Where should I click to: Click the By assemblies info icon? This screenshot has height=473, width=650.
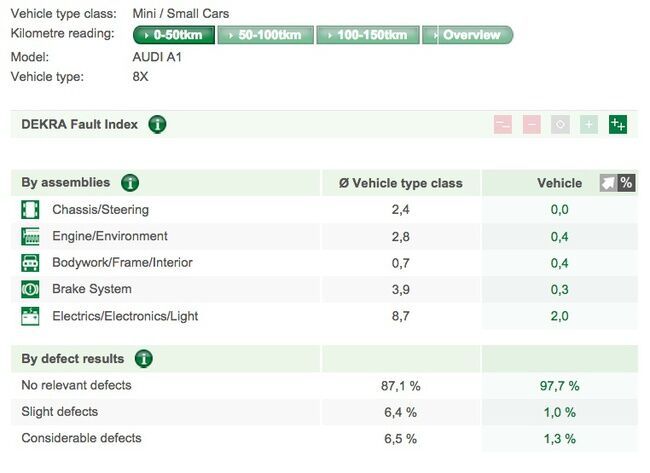point(130,183)
